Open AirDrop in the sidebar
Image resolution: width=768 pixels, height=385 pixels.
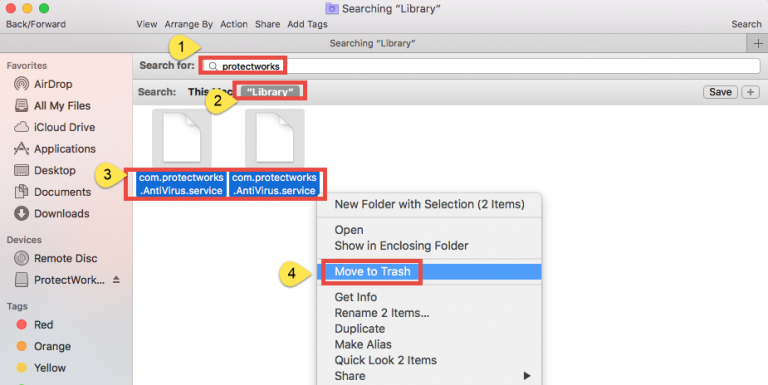(43, 84)
